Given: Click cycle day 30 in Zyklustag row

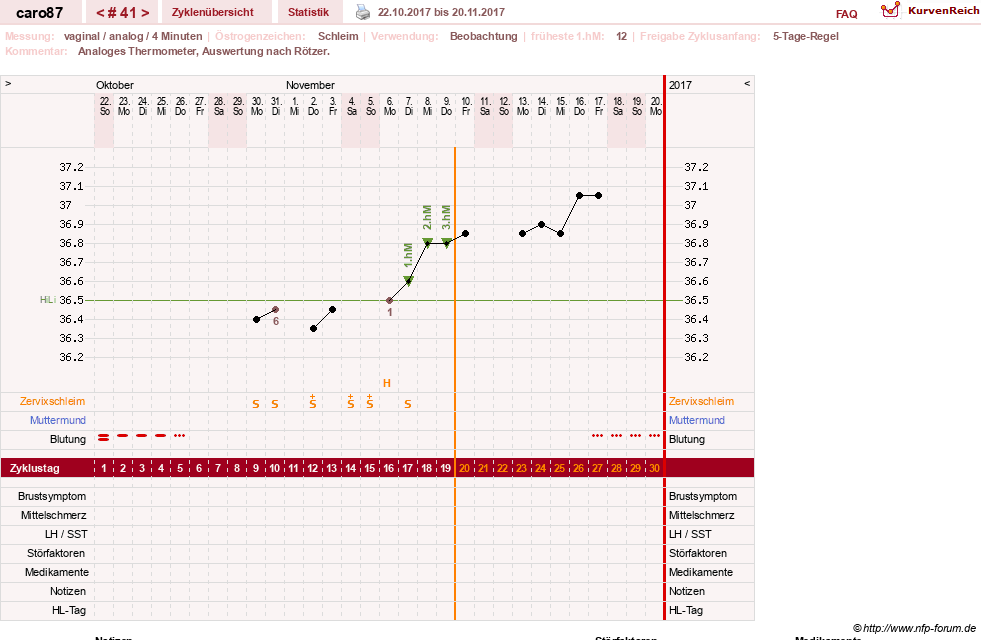Looking at the screenshot, I should pyautogui.click(x=654, y=468).
